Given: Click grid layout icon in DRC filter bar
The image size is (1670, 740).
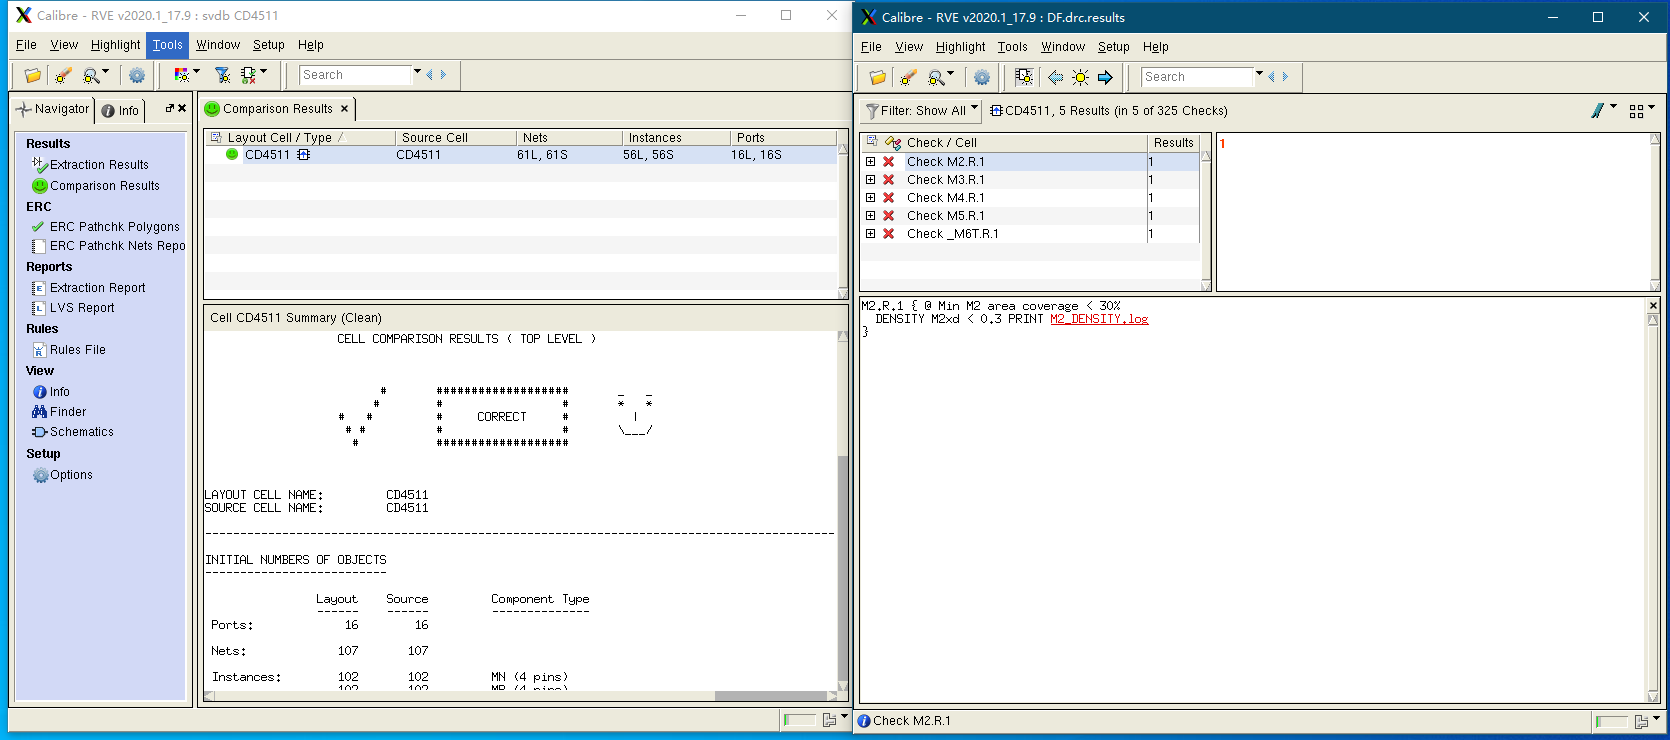Looking at the screenshot, I should tap(1637, 111).
